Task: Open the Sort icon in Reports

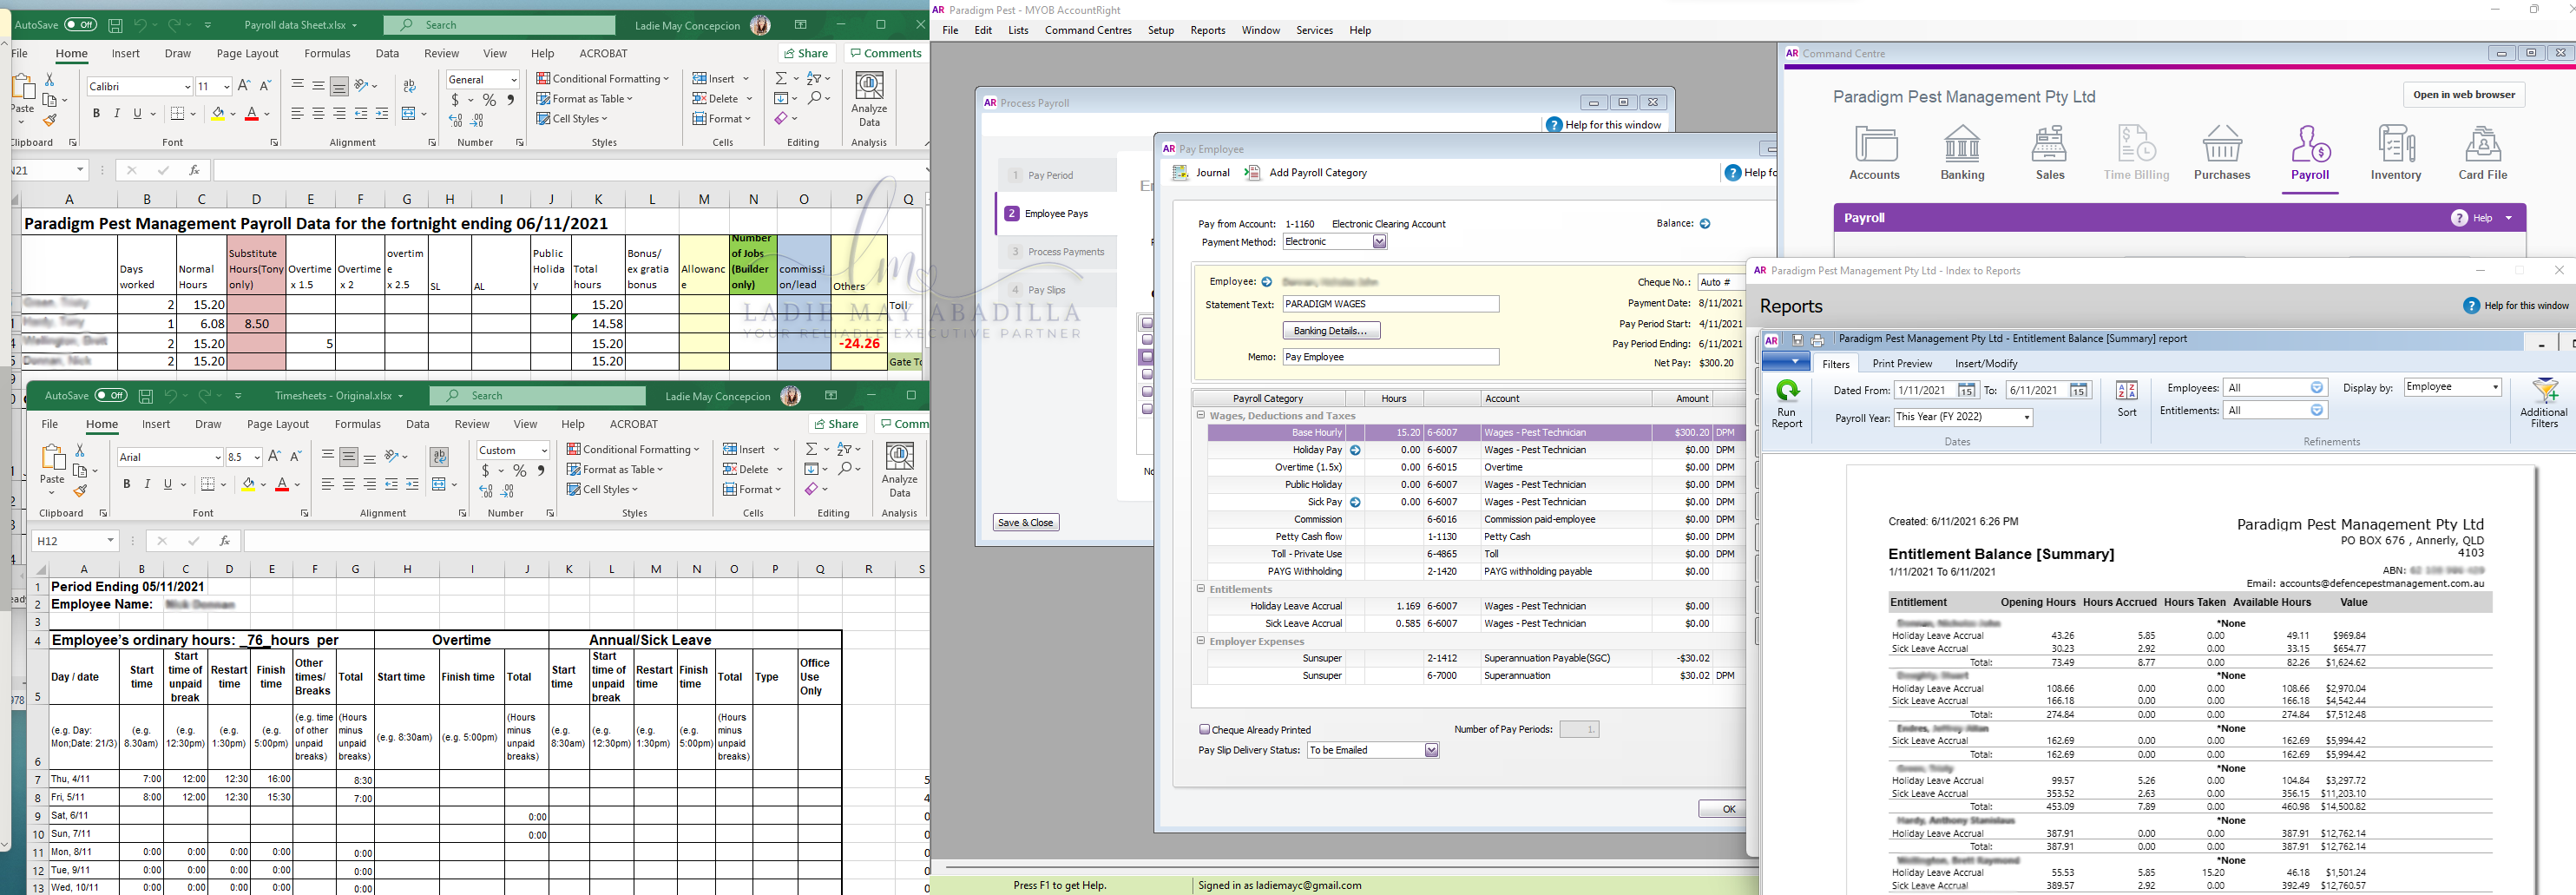Action: coord(2127,399)
